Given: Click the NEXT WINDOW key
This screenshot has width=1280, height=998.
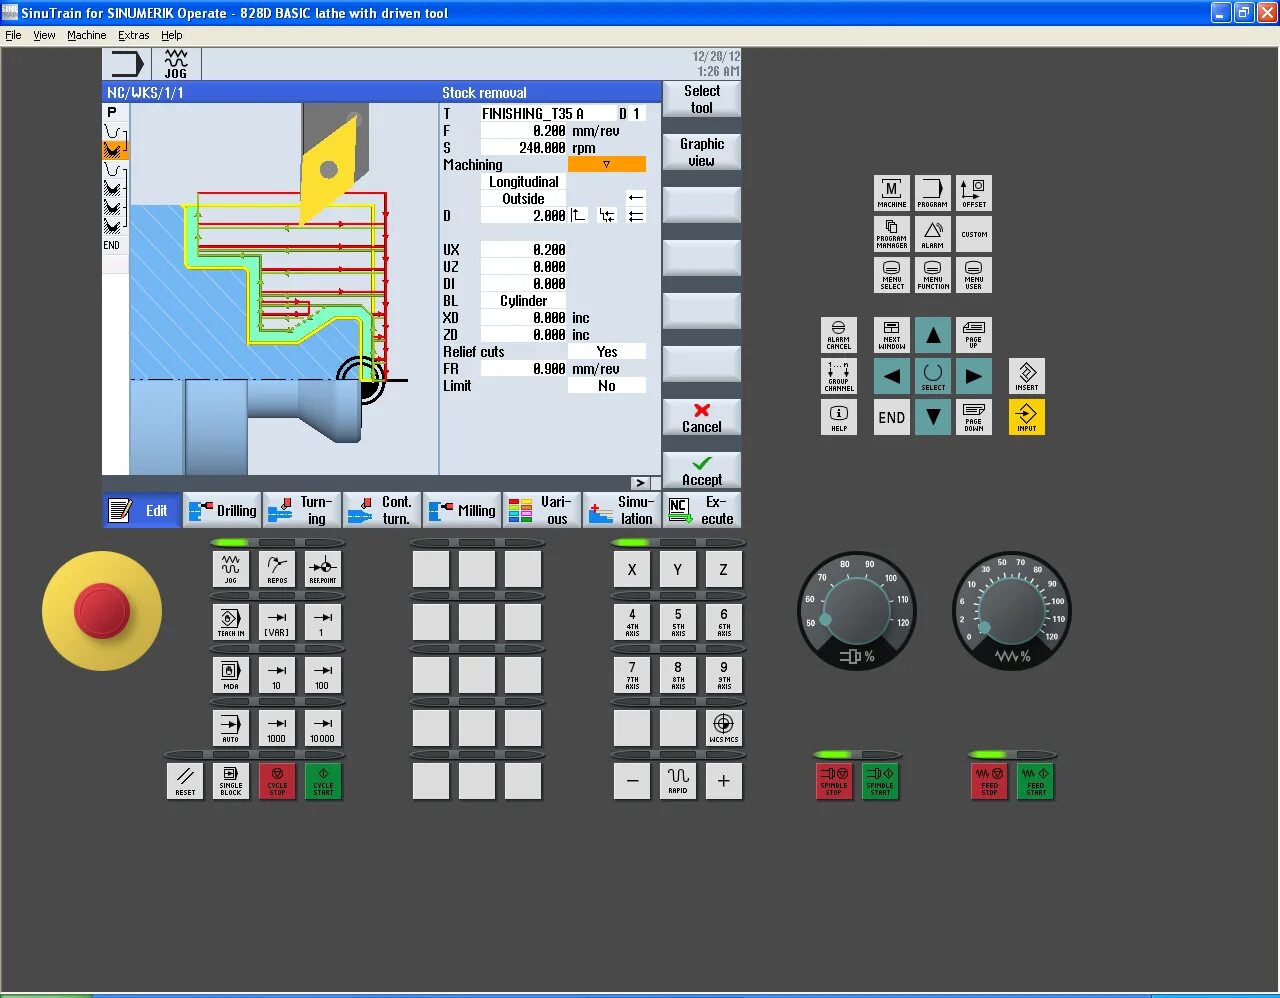Looking at the screenshot, I should (891, 335).
